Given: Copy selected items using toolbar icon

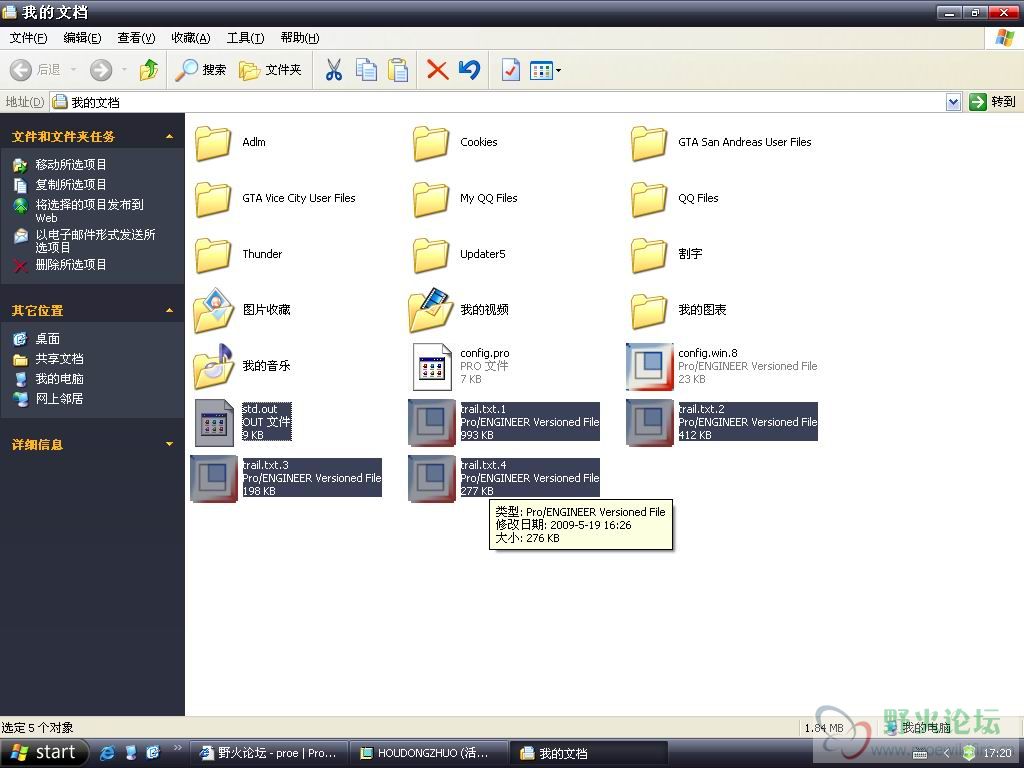Looking at the screenshot, I should (x=366, y=70).
